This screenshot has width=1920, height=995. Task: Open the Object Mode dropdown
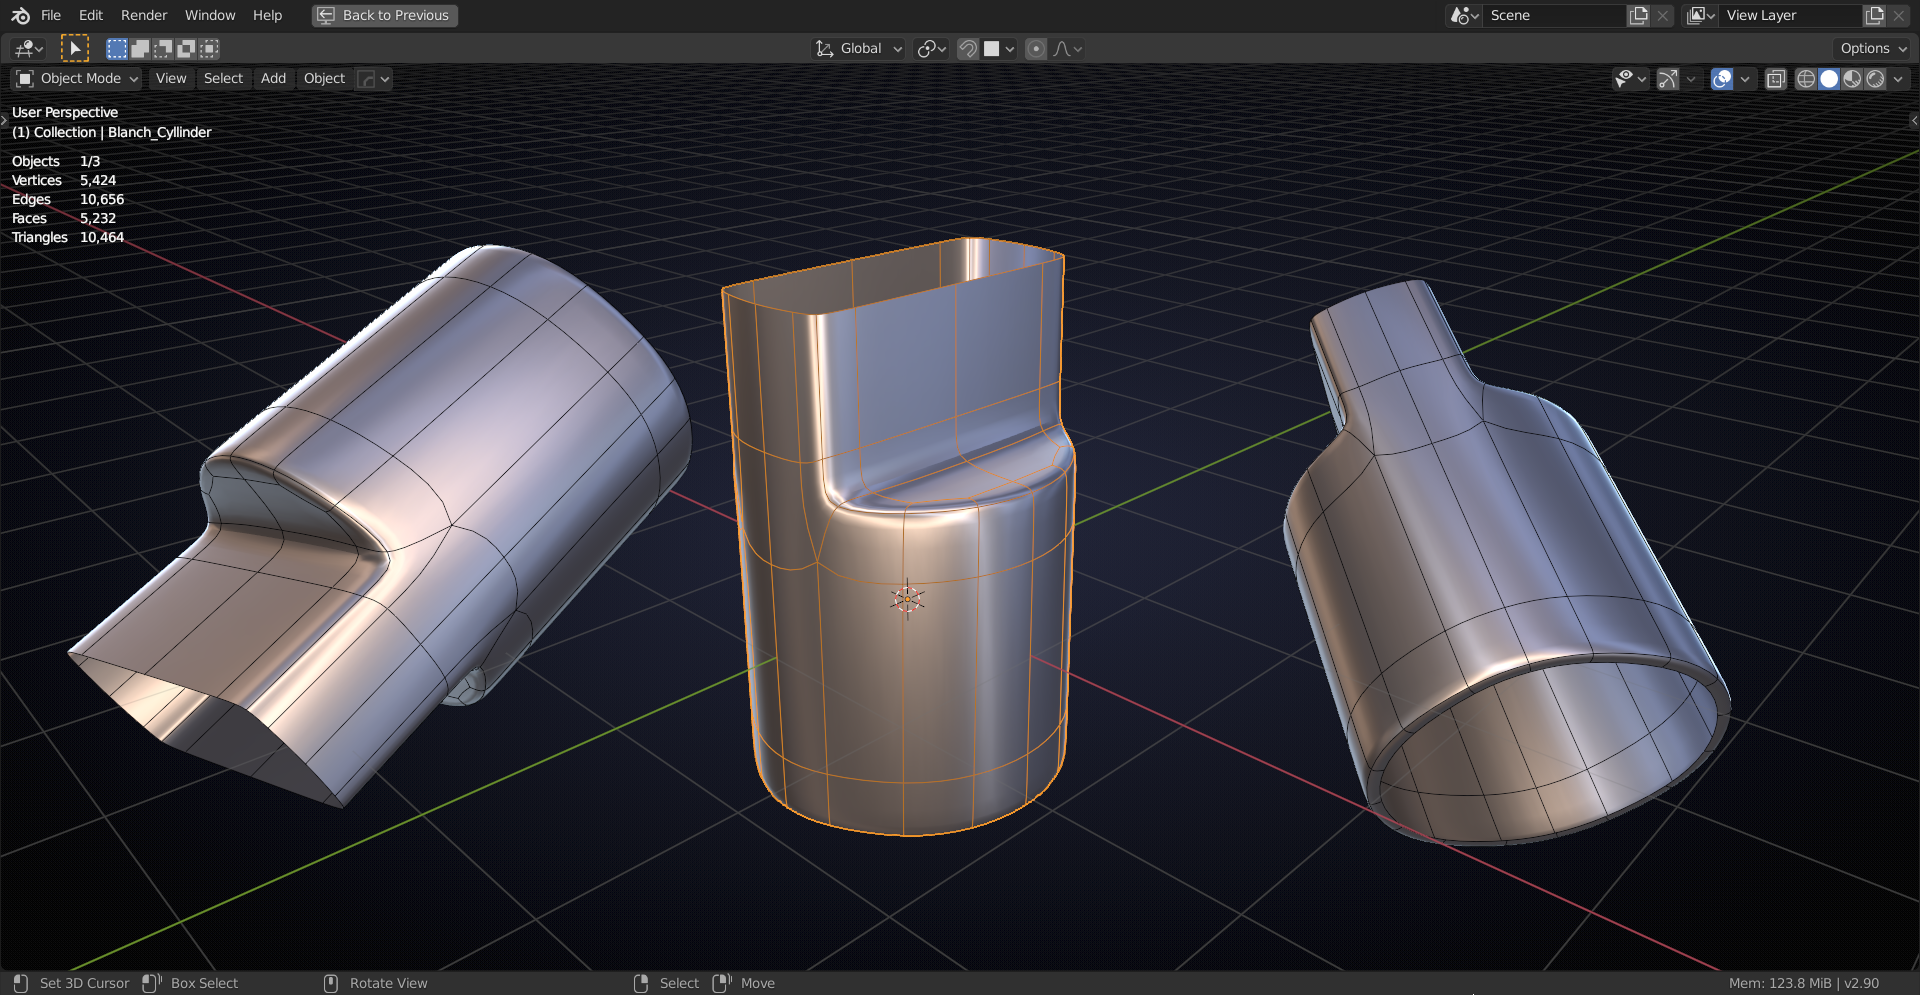76,78
